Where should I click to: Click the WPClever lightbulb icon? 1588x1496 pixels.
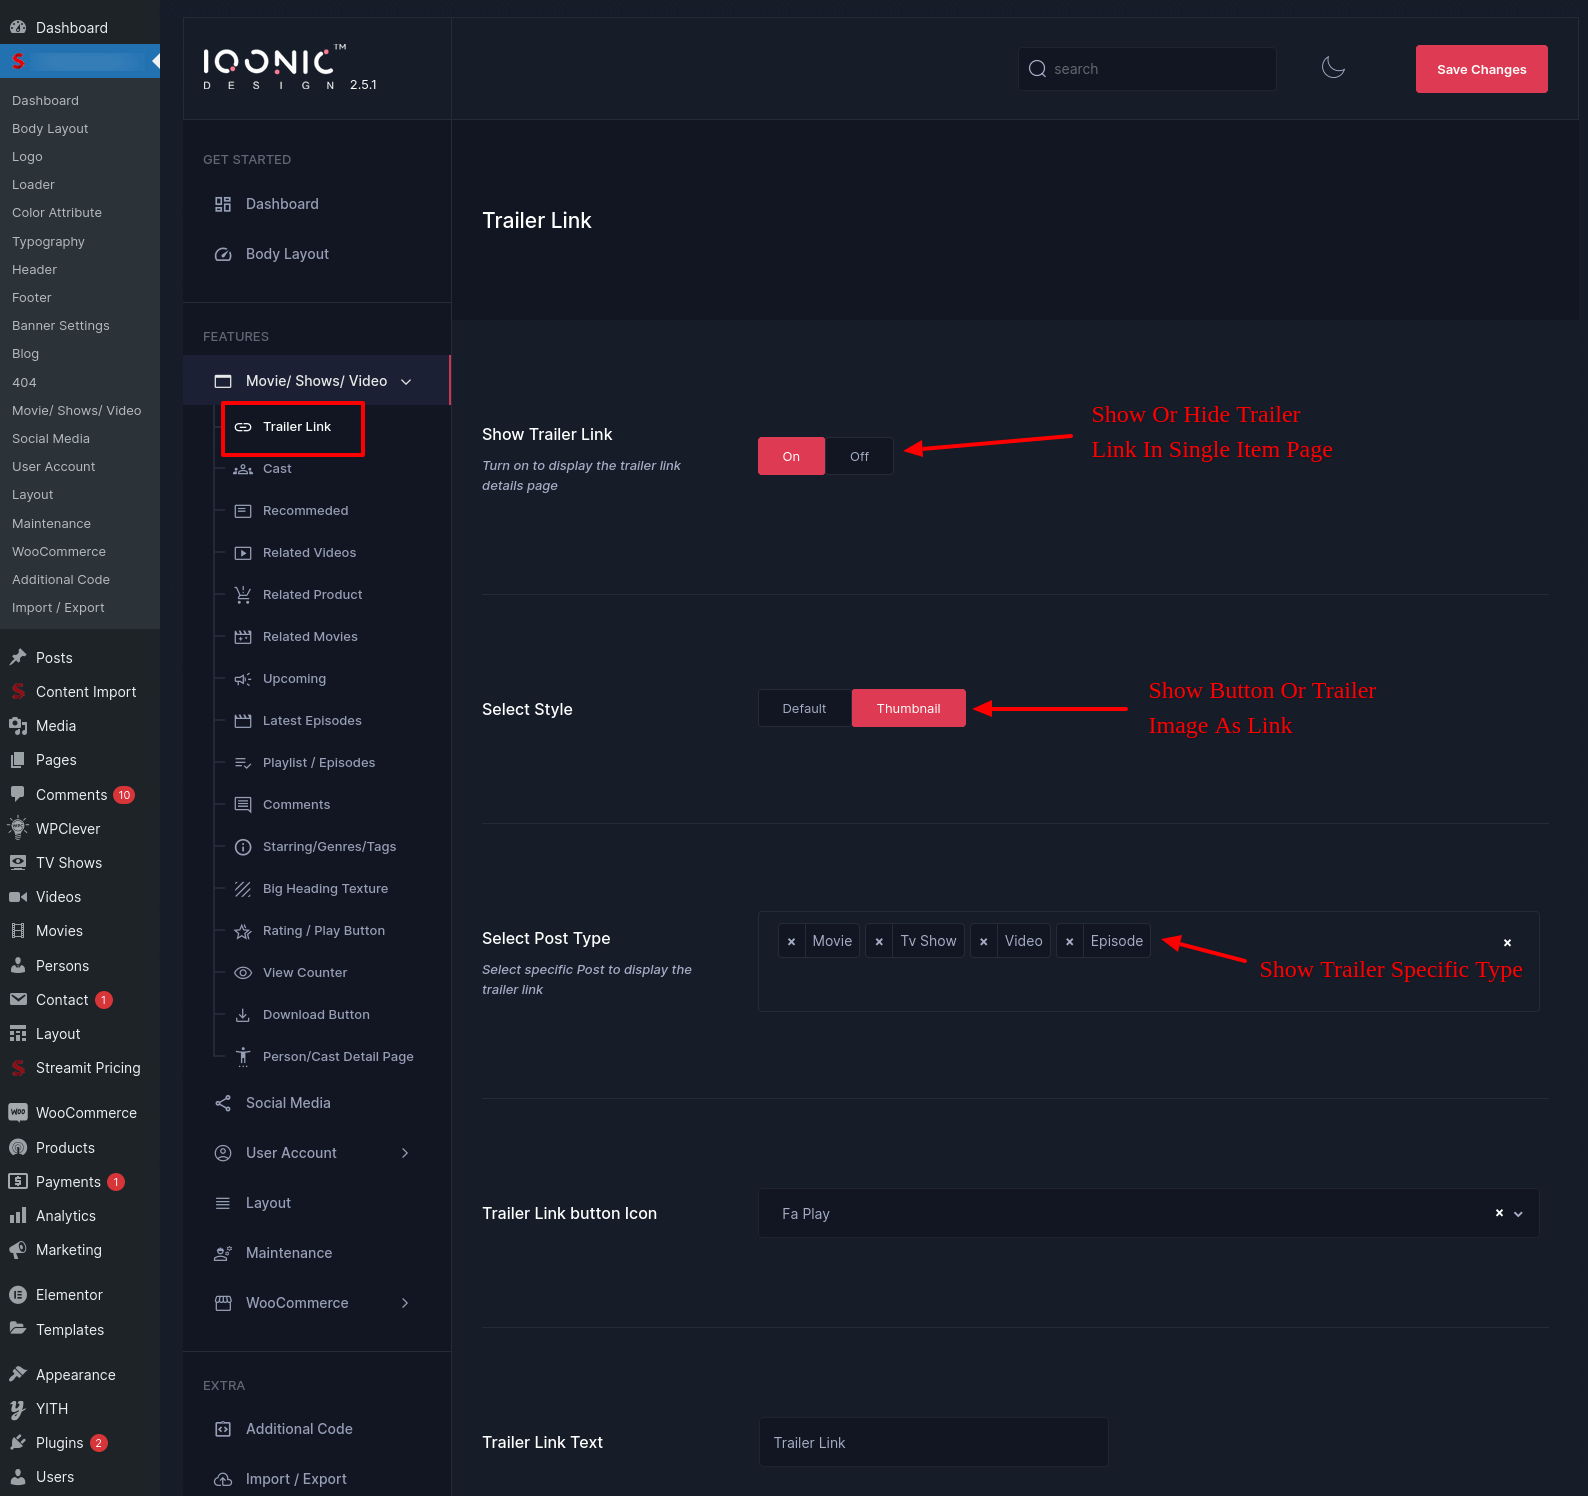pos(18,828)
